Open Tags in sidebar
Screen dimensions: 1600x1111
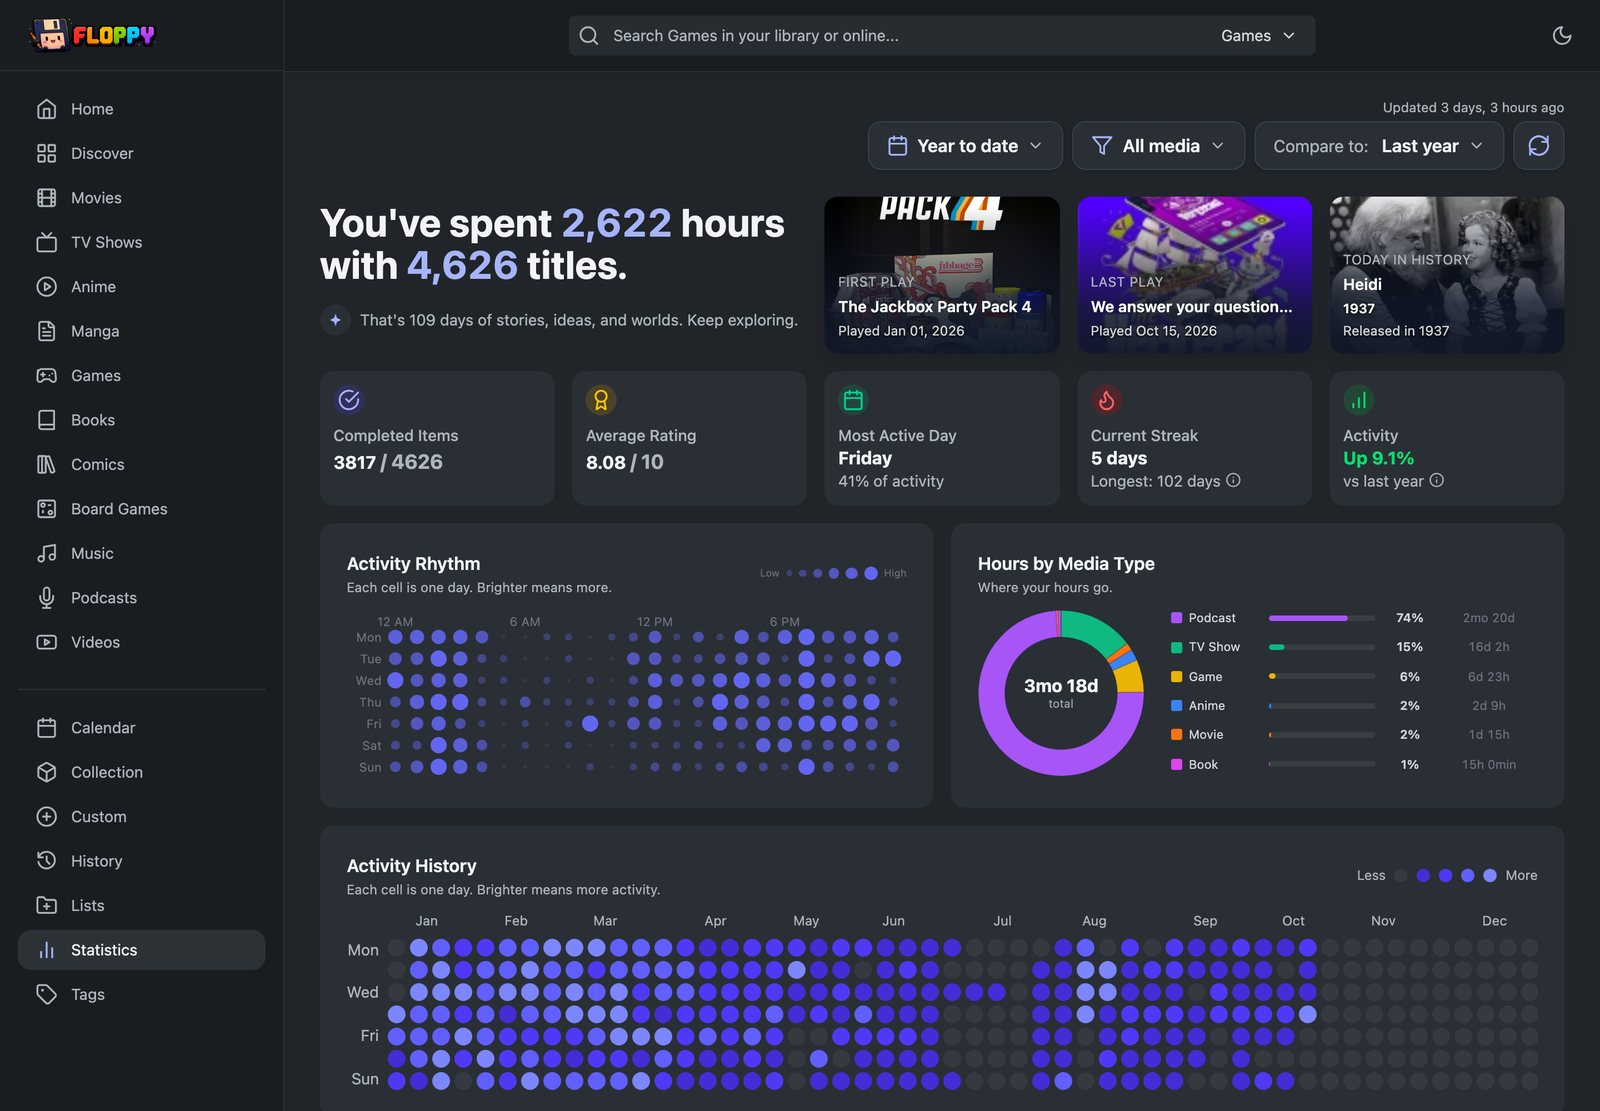(x=141, y=995)
